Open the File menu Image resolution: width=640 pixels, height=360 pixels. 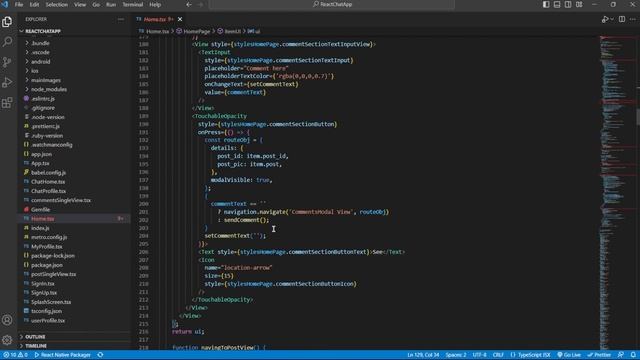pyautogui.click(x=19, y=4)
